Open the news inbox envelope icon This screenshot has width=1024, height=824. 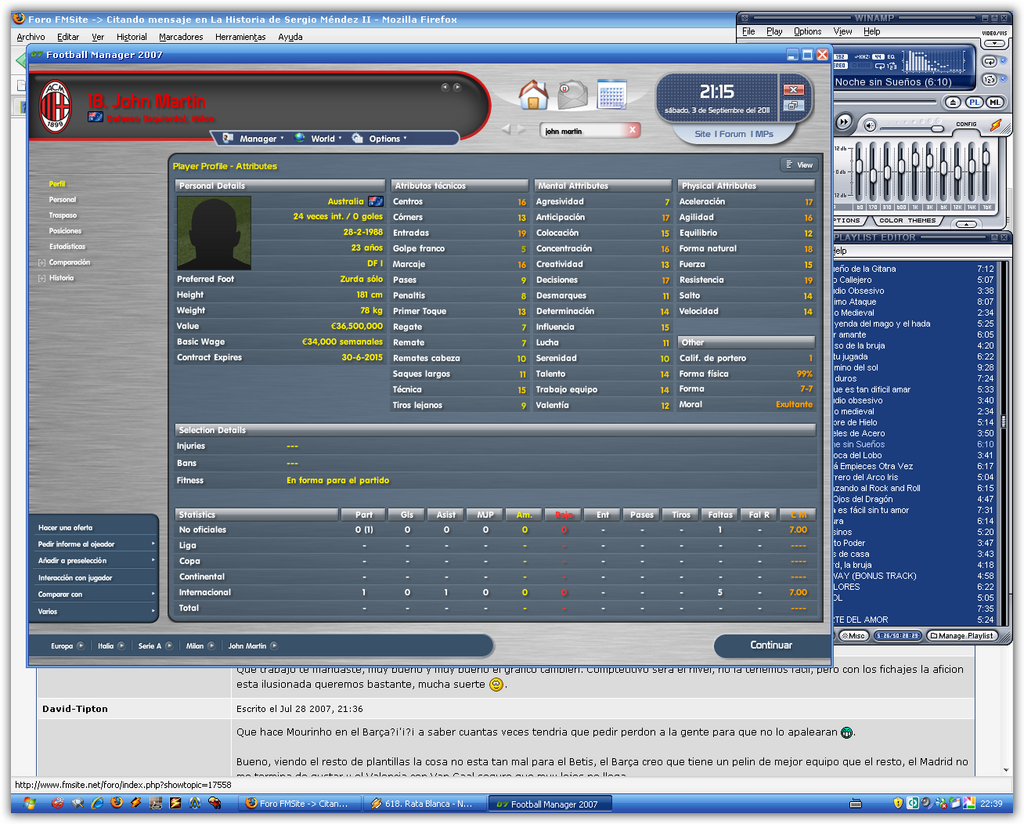click(x=572, y=95)
